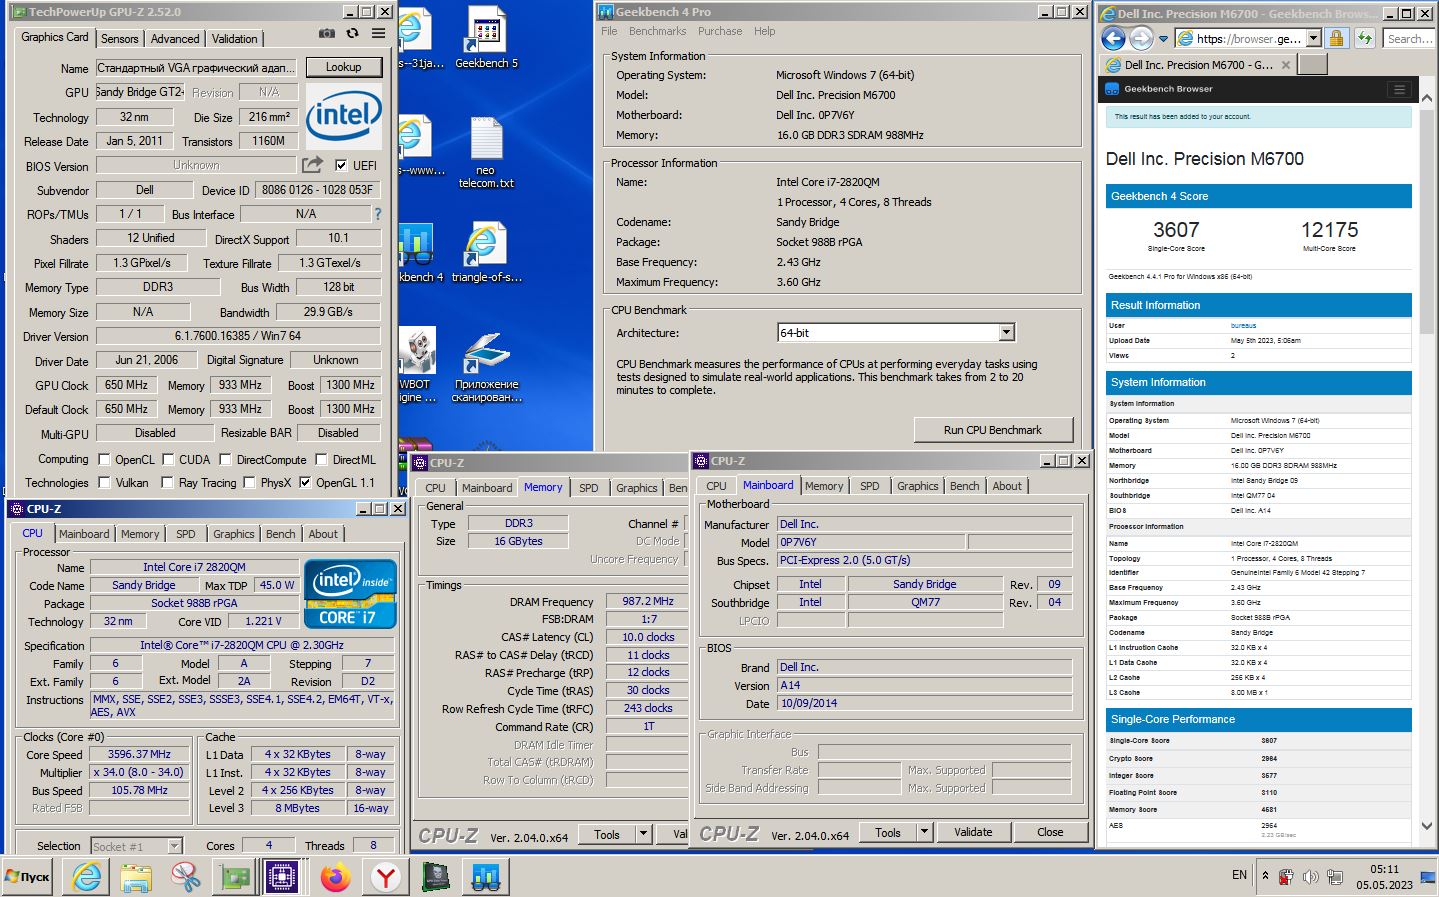1439x897 pixels.
Task: Click Run CPU Benchmark button
Action: (x=993, y=430)
